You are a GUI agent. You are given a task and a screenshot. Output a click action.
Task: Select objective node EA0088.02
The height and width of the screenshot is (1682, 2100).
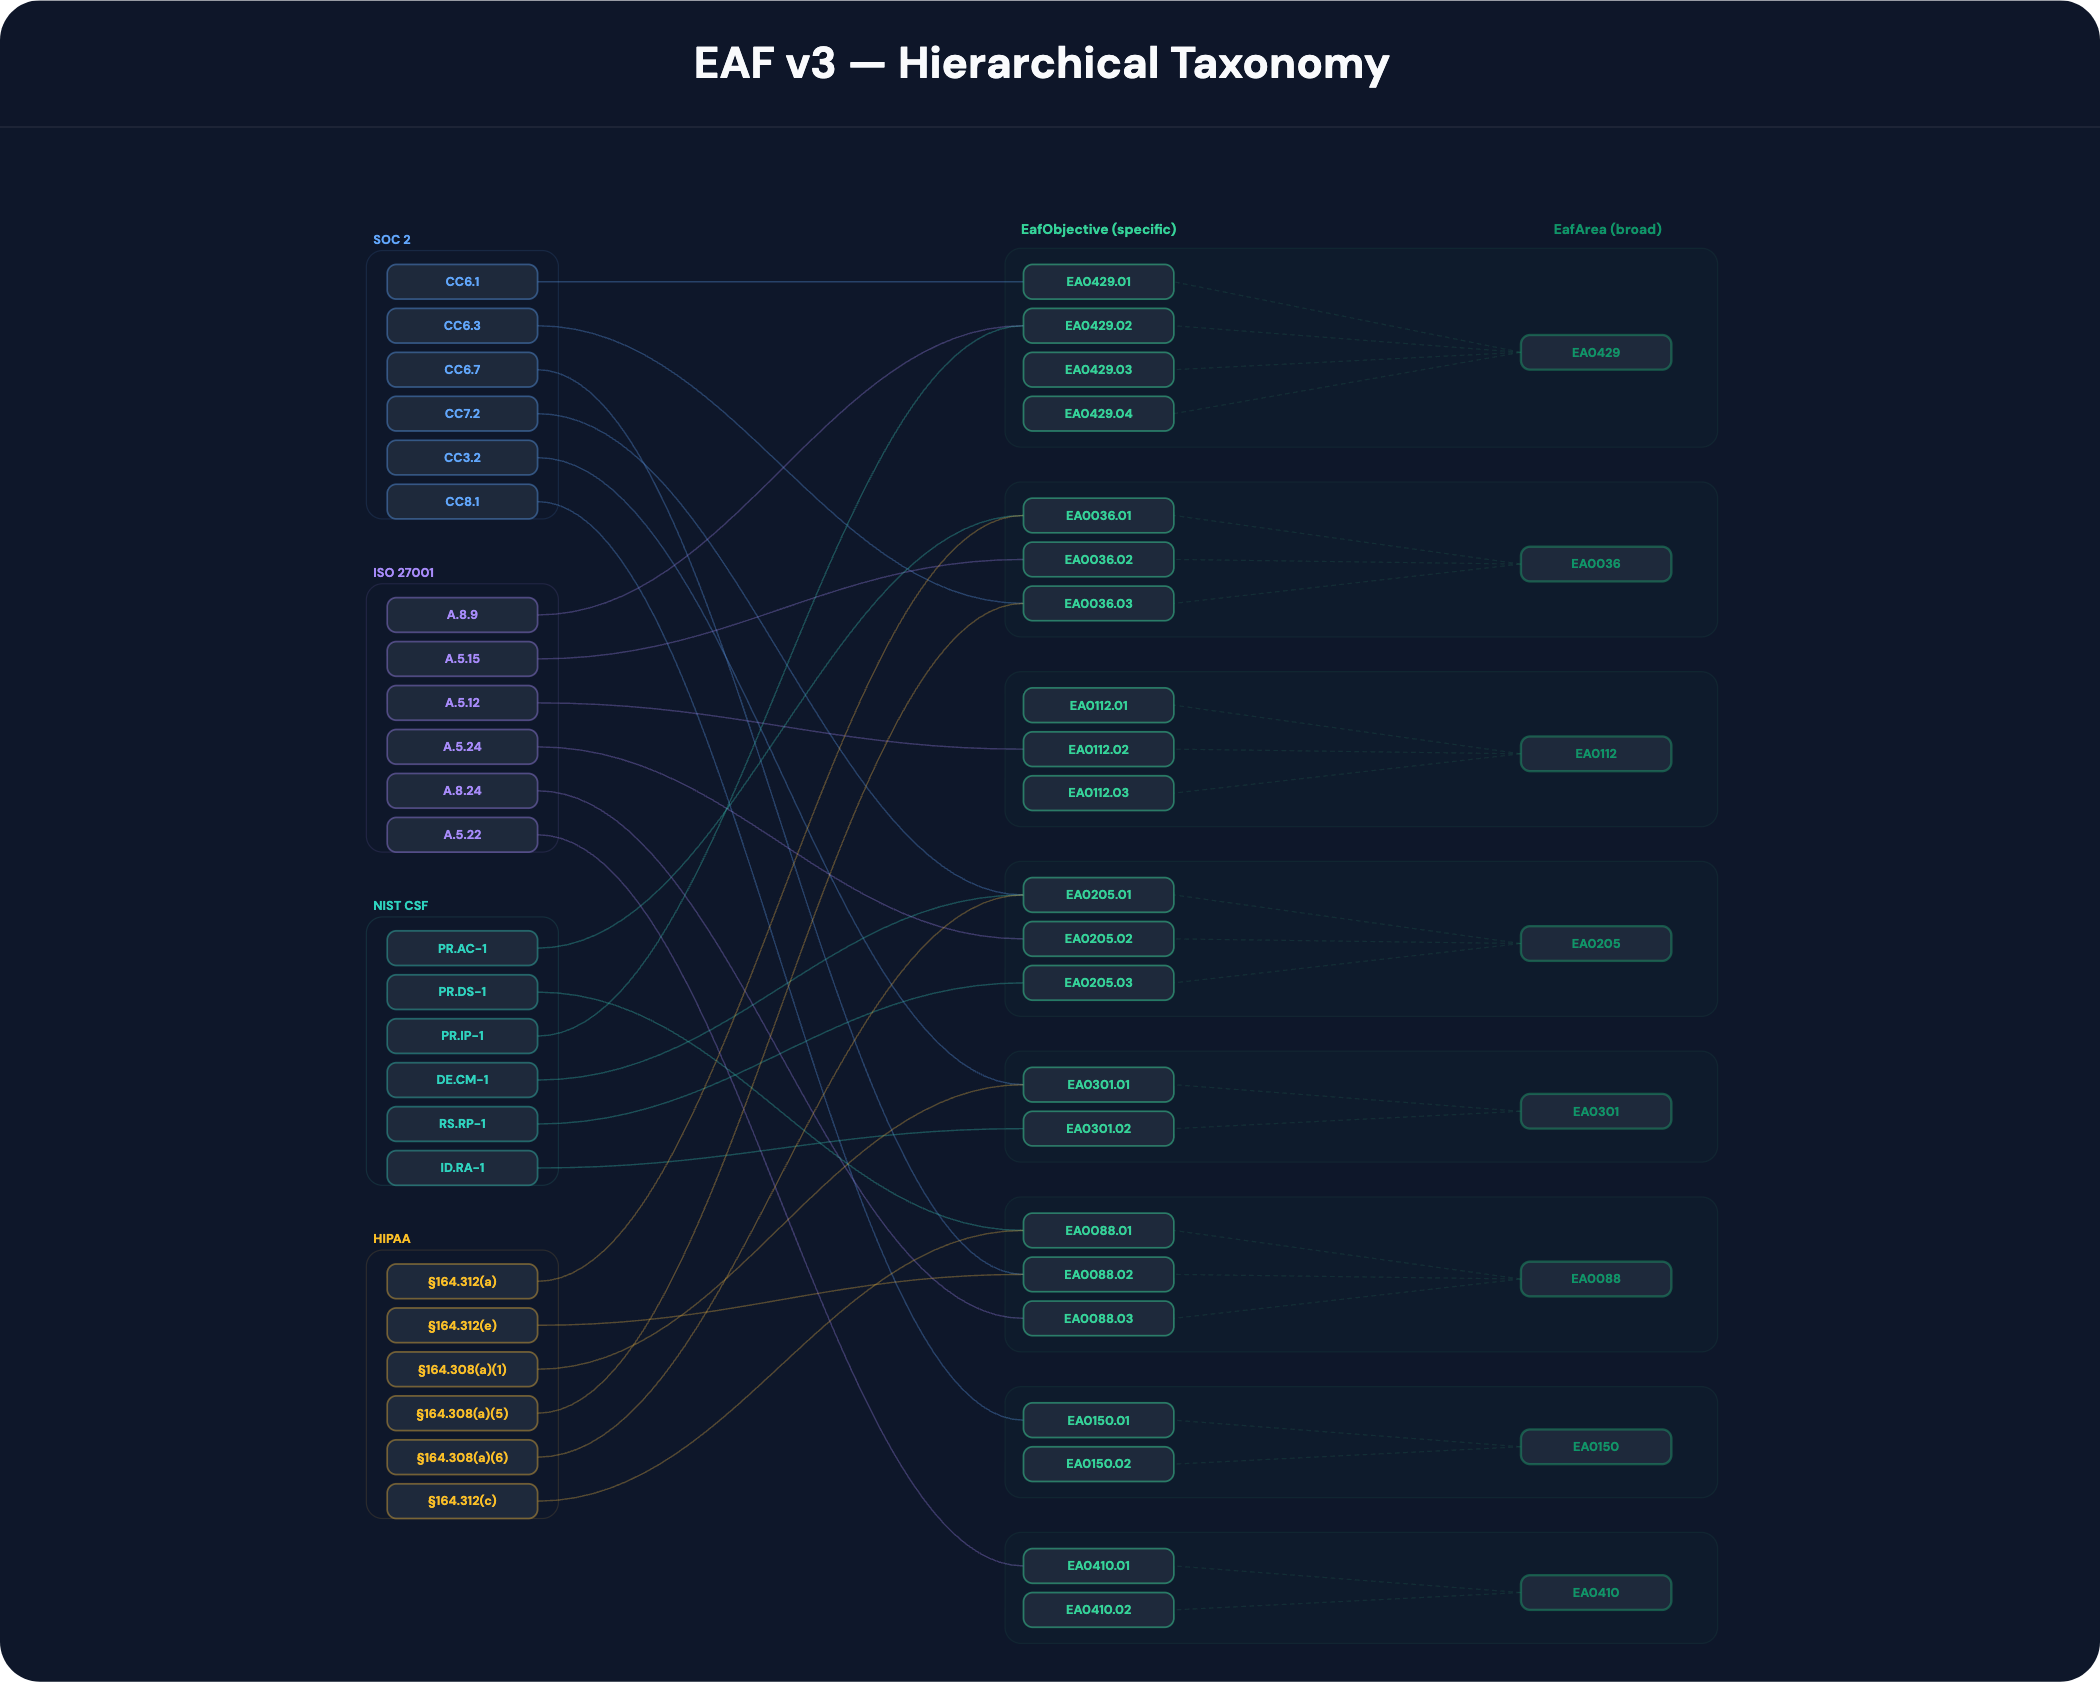point(1098,1275)
